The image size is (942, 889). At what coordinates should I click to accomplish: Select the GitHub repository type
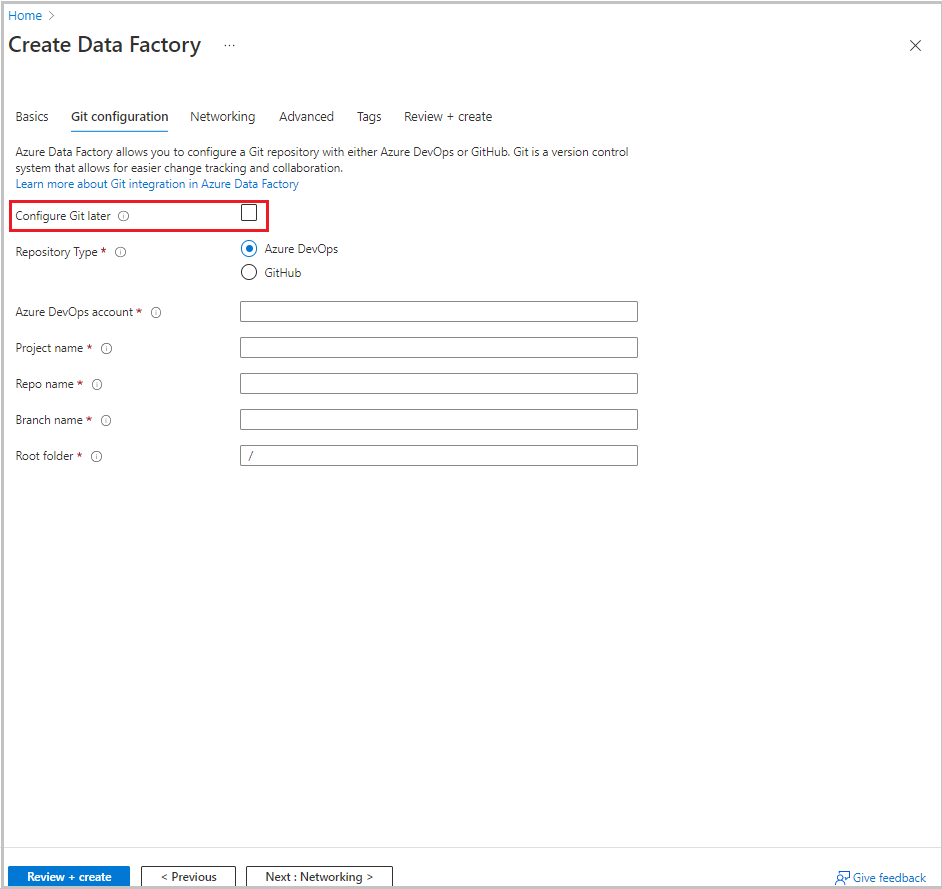point(248,271)
